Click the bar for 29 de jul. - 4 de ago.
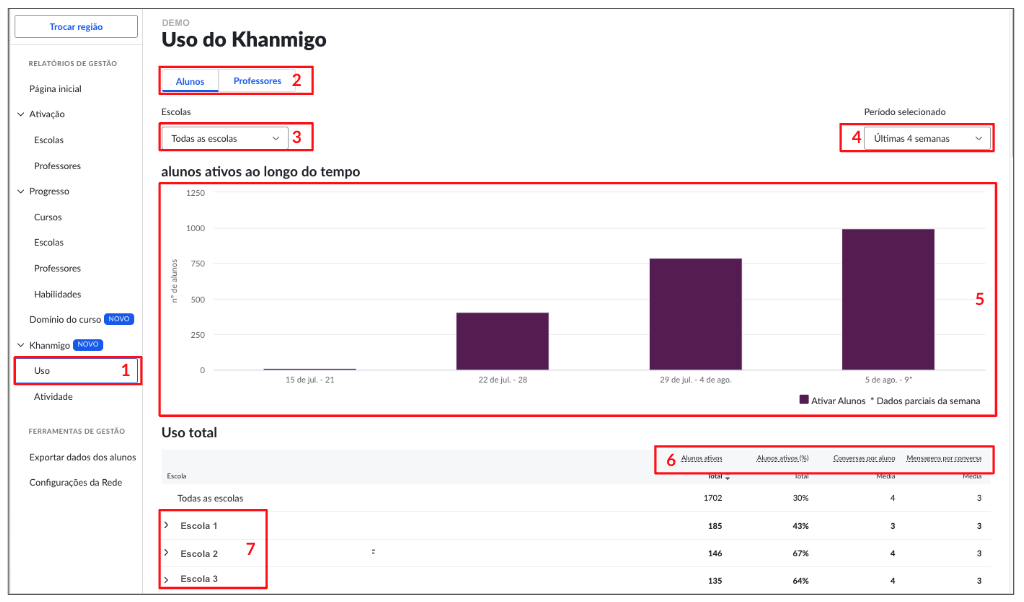Viewport: 1024px width, 602px height. point(696,314)
